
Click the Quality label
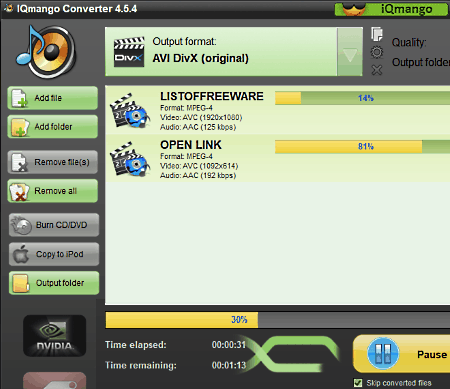(x=409, y=43)
